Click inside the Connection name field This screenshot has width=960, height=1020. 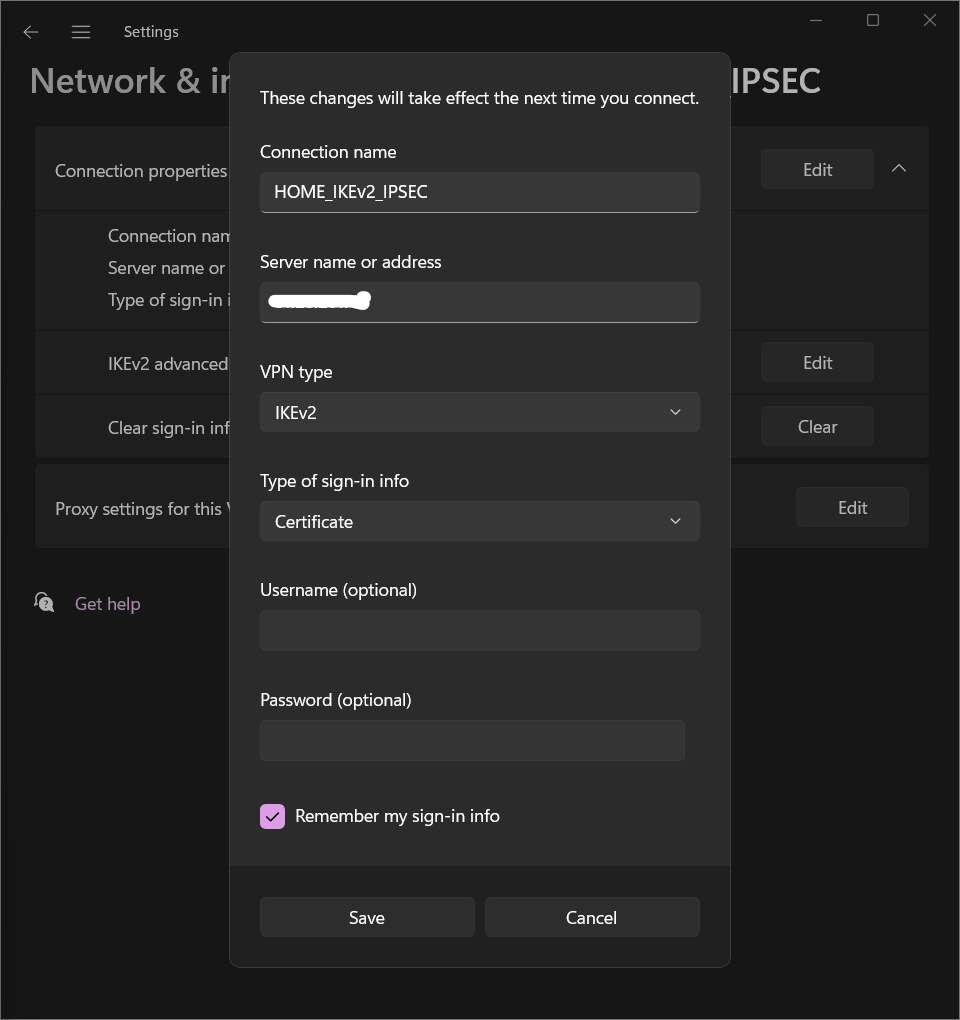coord(479,191)
